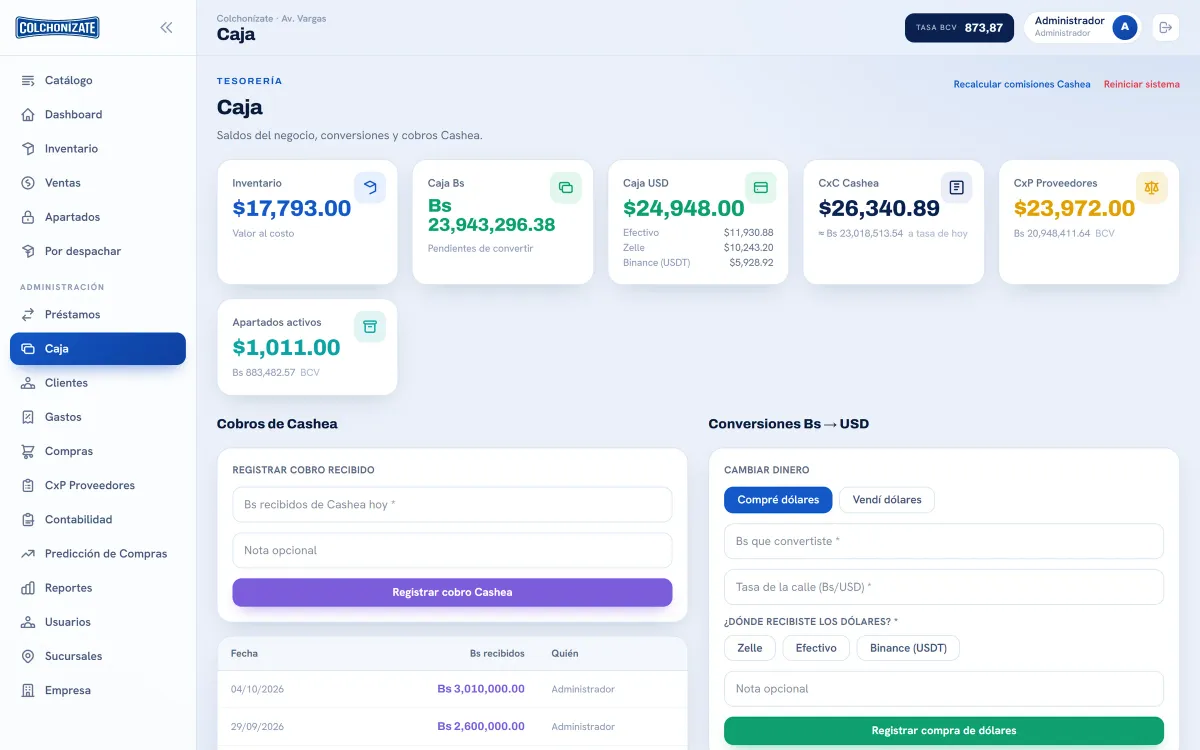
Task: Click the date 29/09/2026 row
Action: point(452,727)
